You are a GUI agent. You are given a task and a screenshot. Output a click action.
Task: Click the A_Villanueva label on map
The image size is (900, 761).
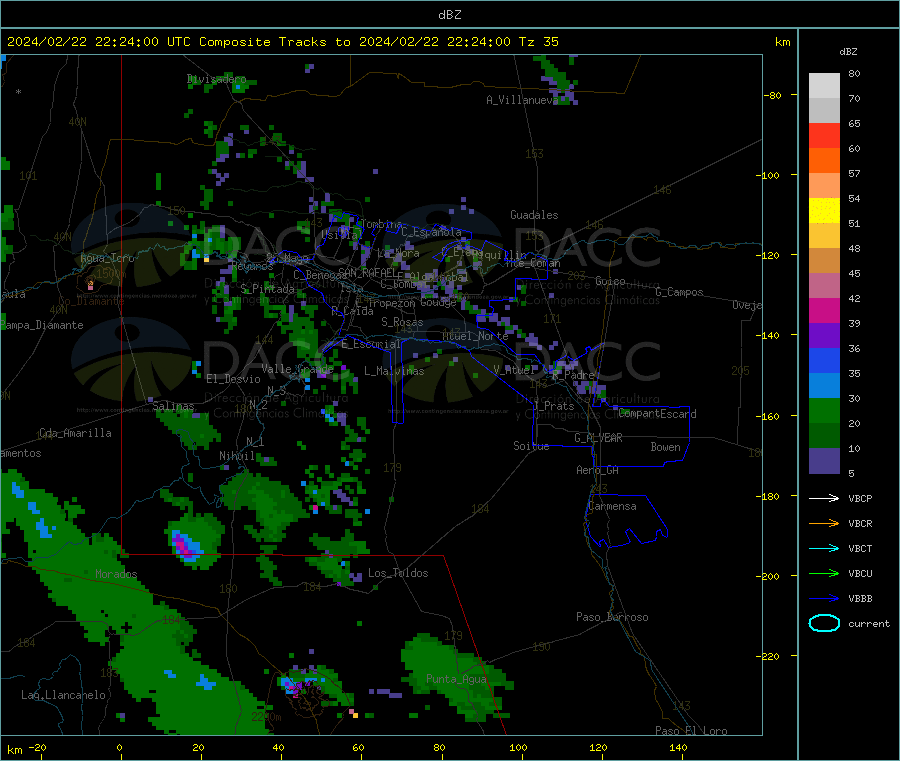(522, 100)
